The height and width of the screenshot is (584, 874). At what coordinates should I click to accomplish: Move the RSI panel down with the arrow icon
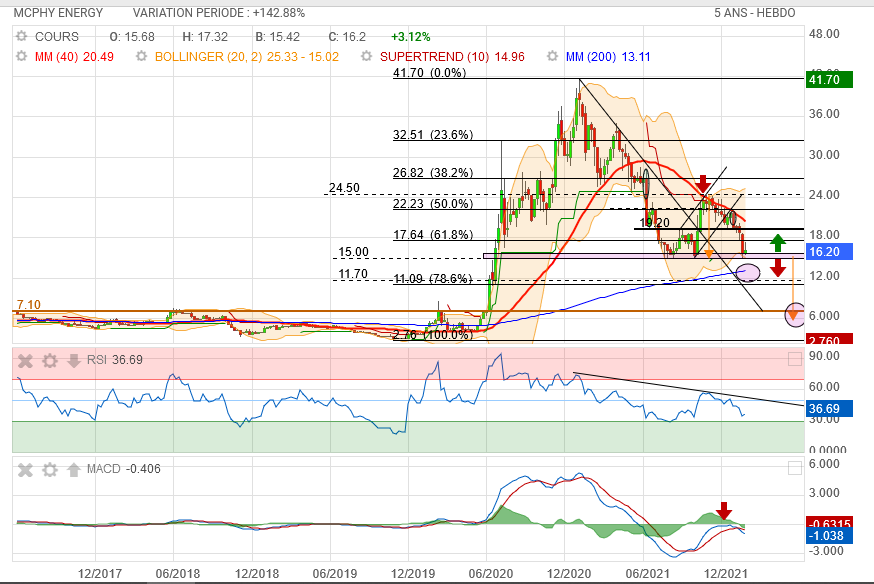tap(74, 361)
